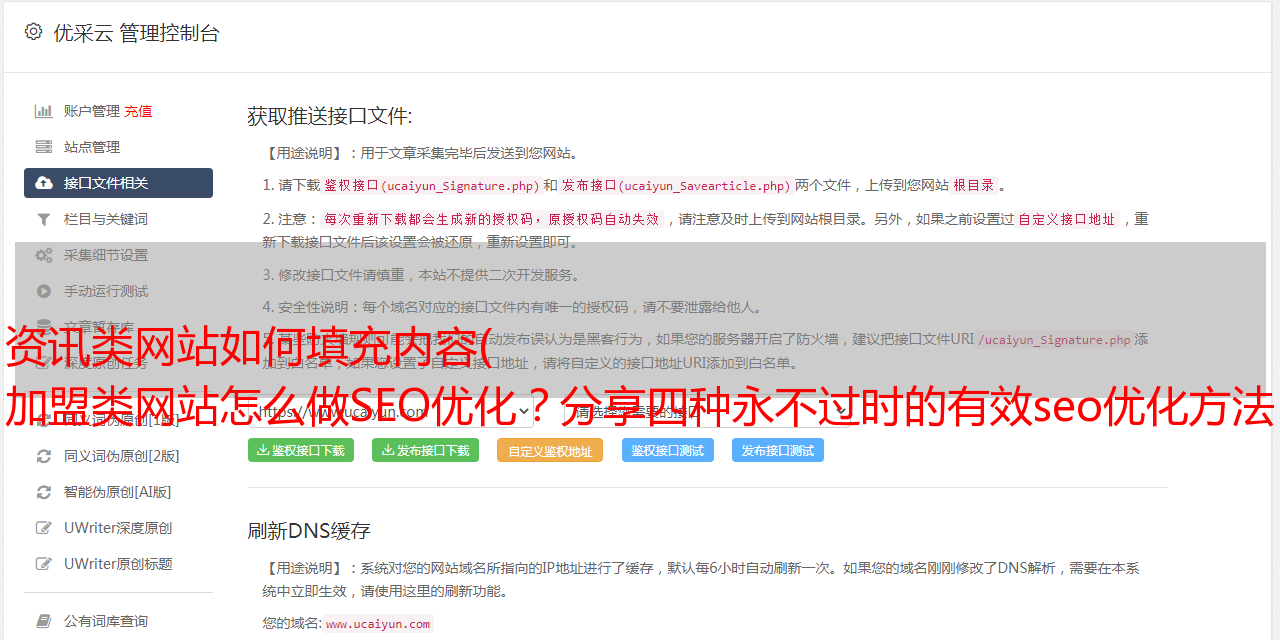Click the 优采云 管理控制台 header title
Image resolution: width=1280 pixels, height=640 pixels.
136,33
